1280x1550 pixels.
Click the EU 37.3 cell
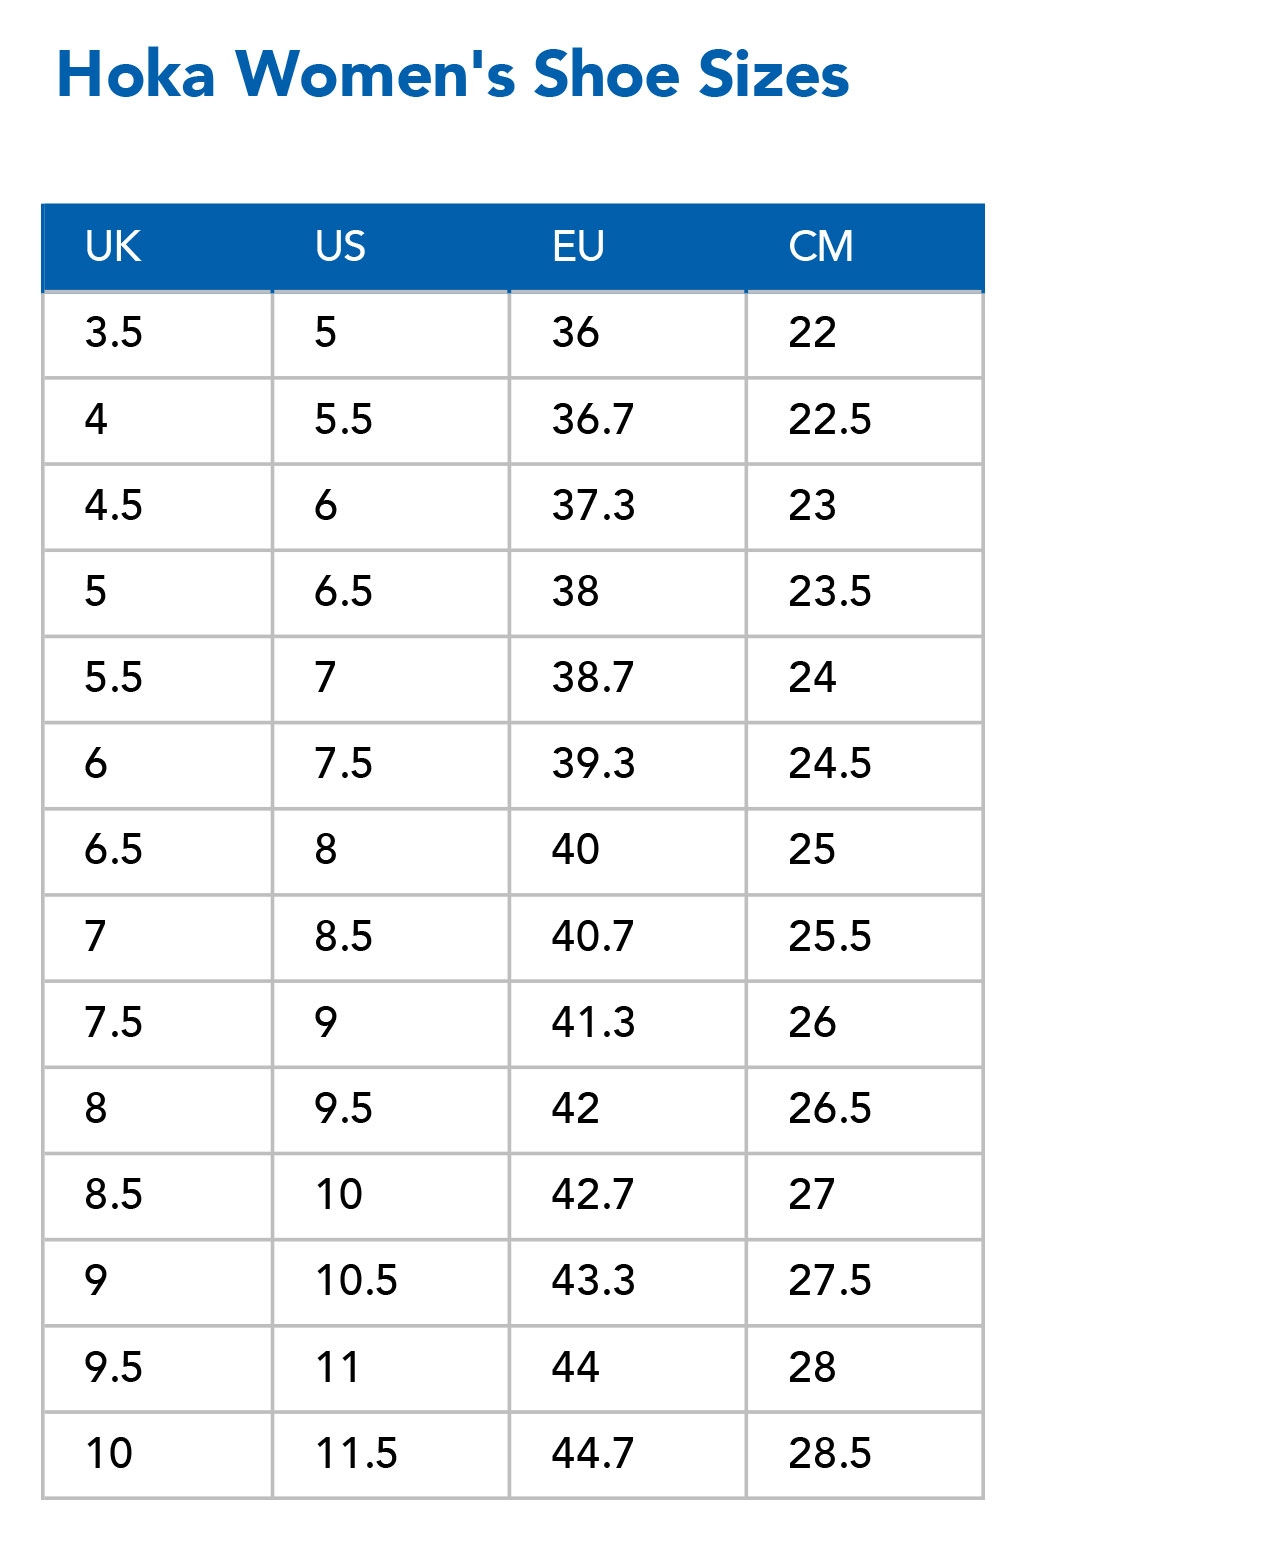pos(593,506)
